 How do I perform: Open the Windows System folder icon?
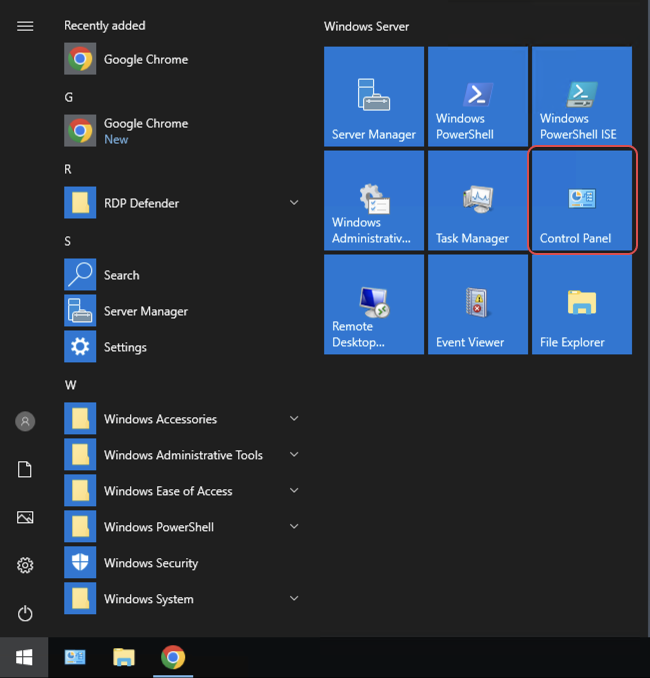tap(80, 598)
